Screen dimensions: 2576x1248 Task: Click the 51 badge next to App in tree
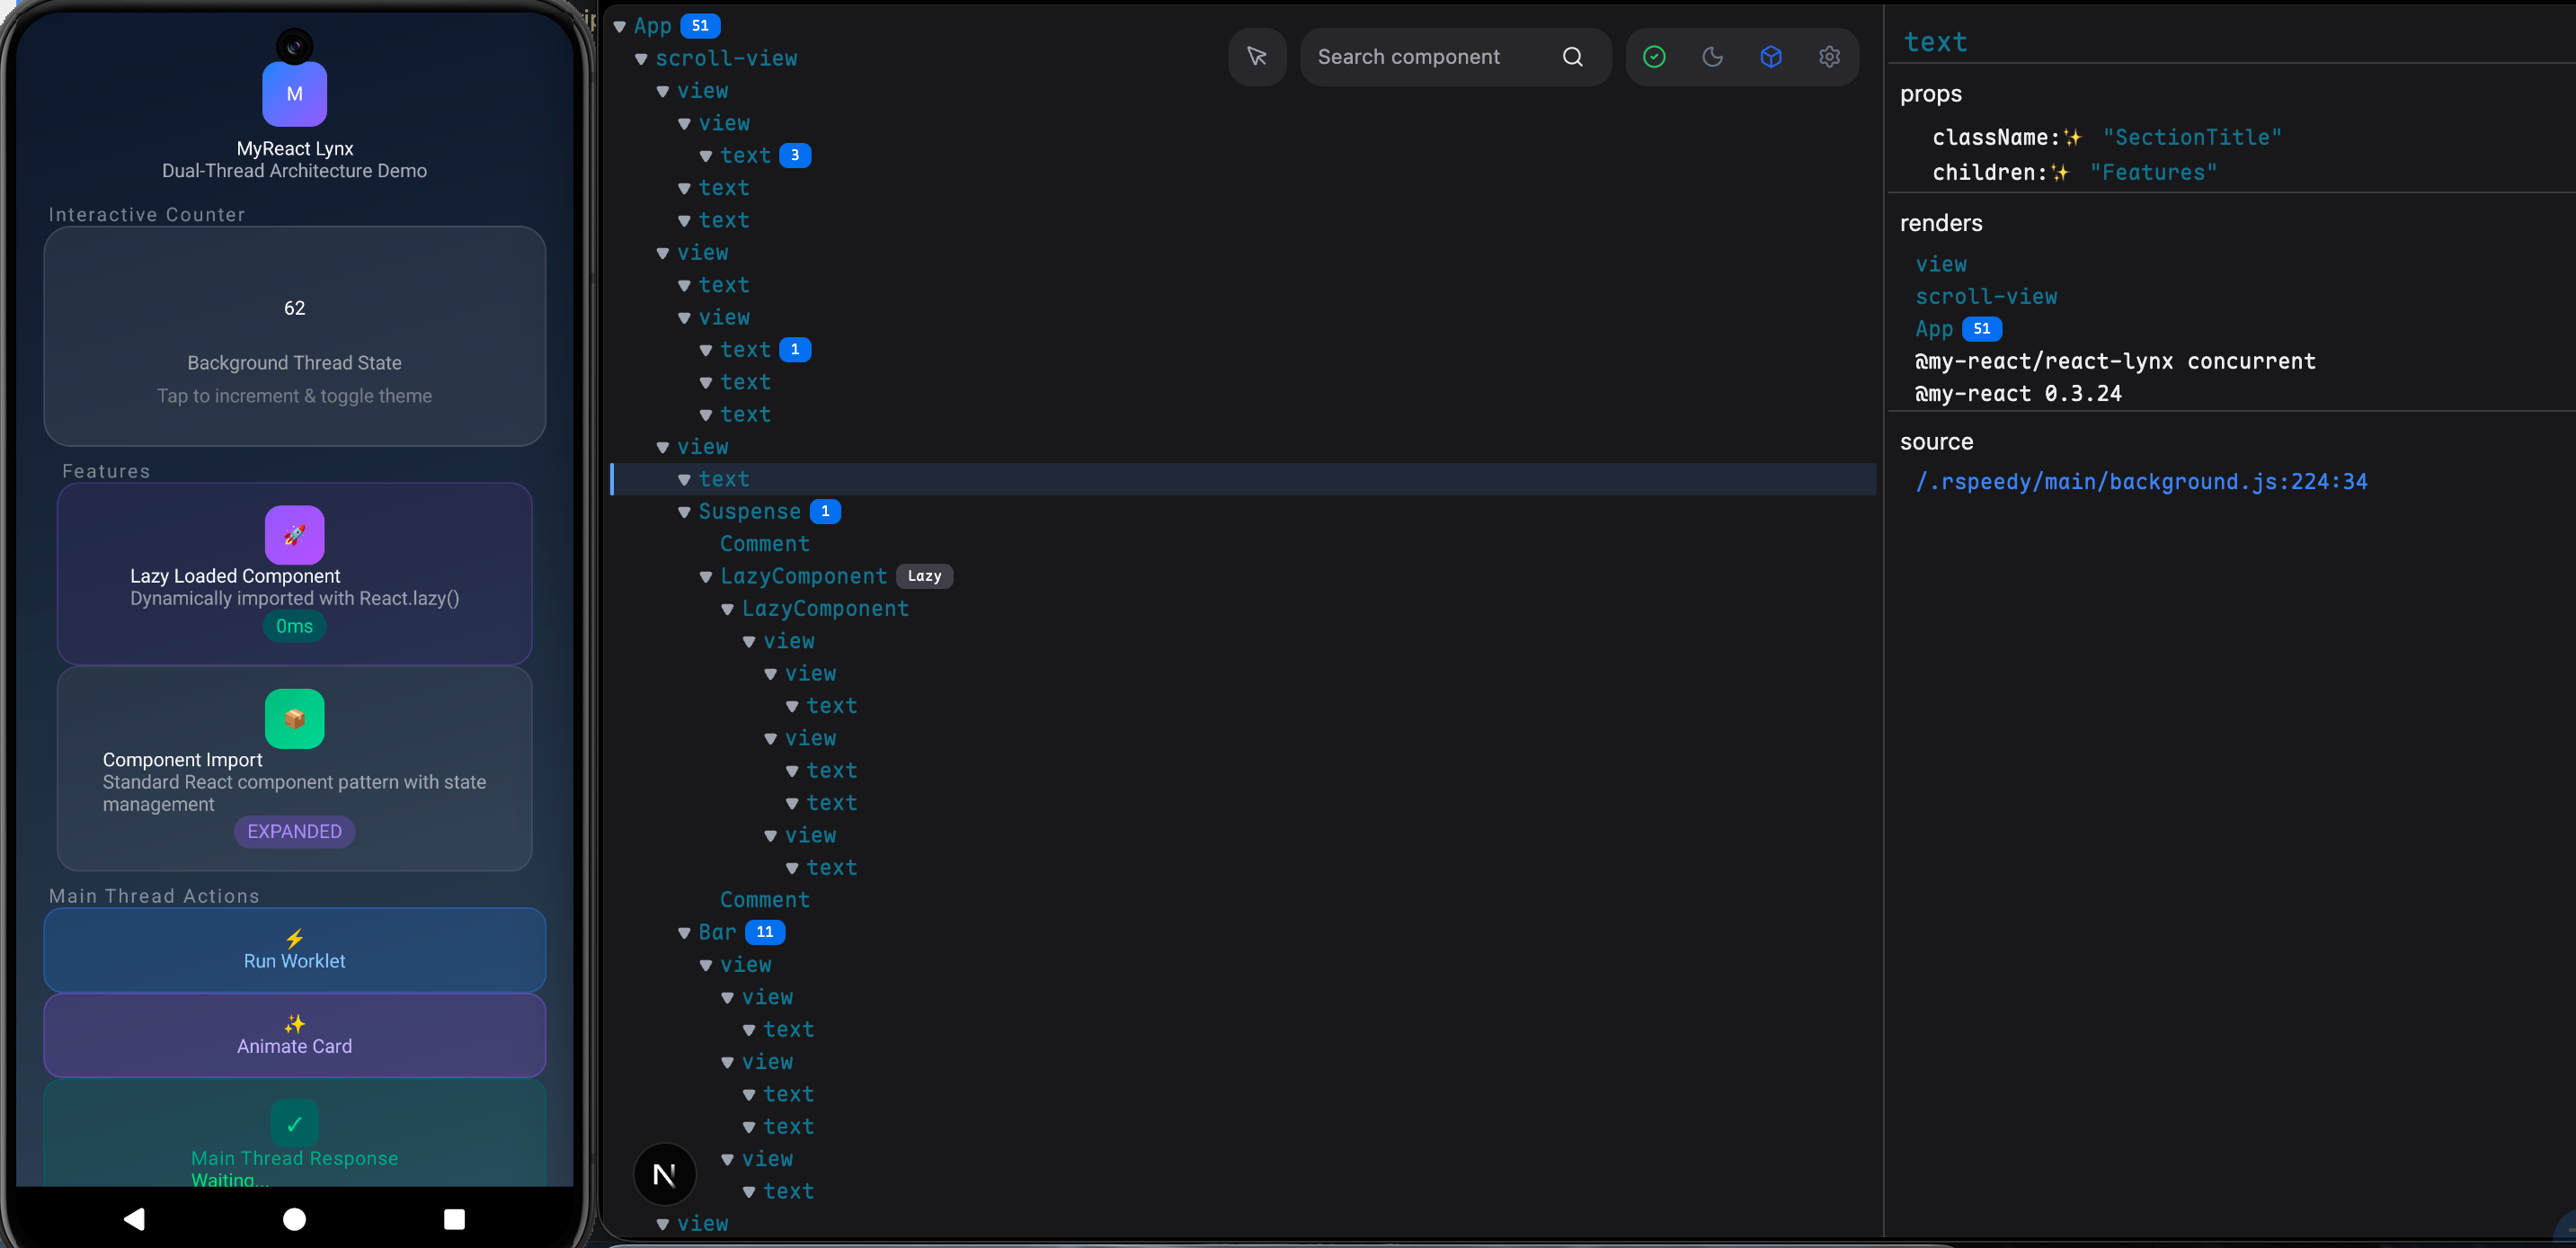700,26
